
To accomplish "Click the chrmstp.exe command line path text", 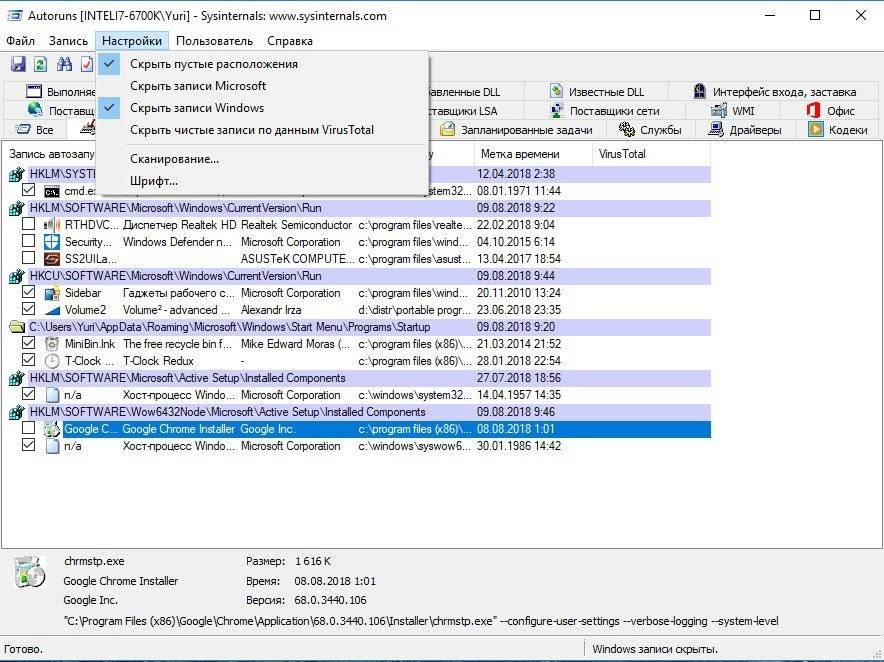I will pyautogui.click(x=421, y=621).
